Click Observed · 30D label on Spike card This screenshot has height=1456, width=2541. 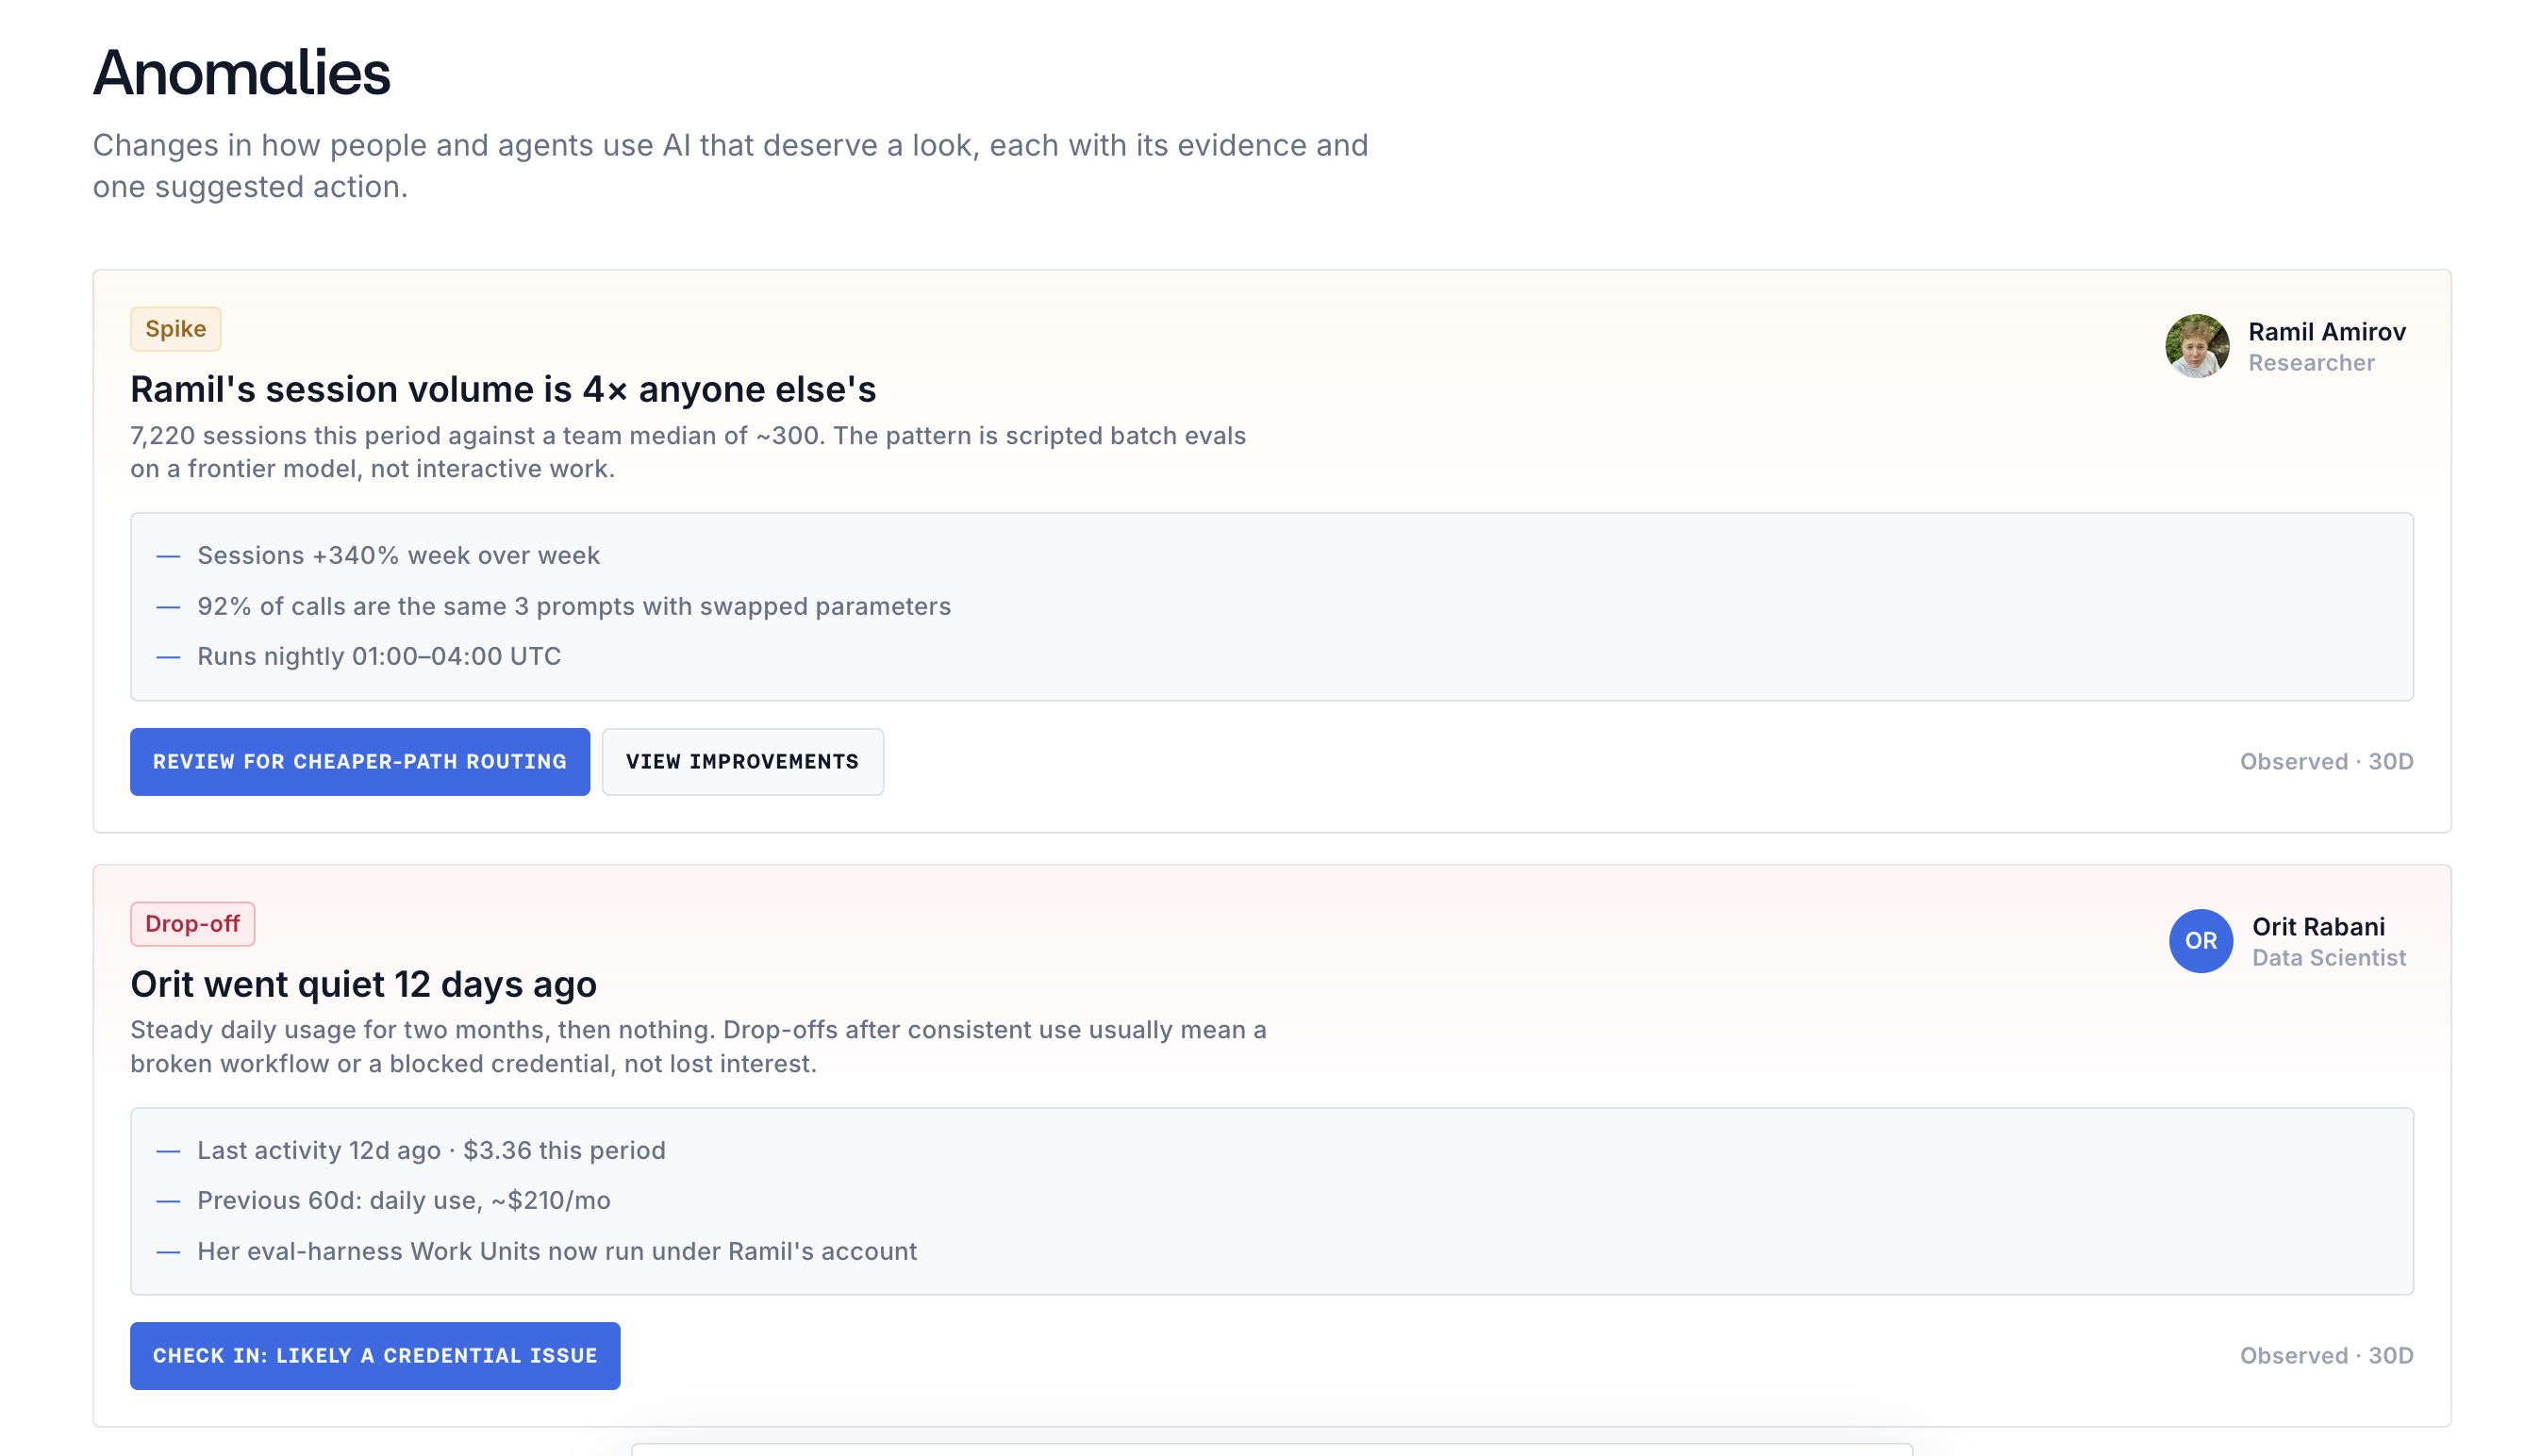[x=2326, y=762]
